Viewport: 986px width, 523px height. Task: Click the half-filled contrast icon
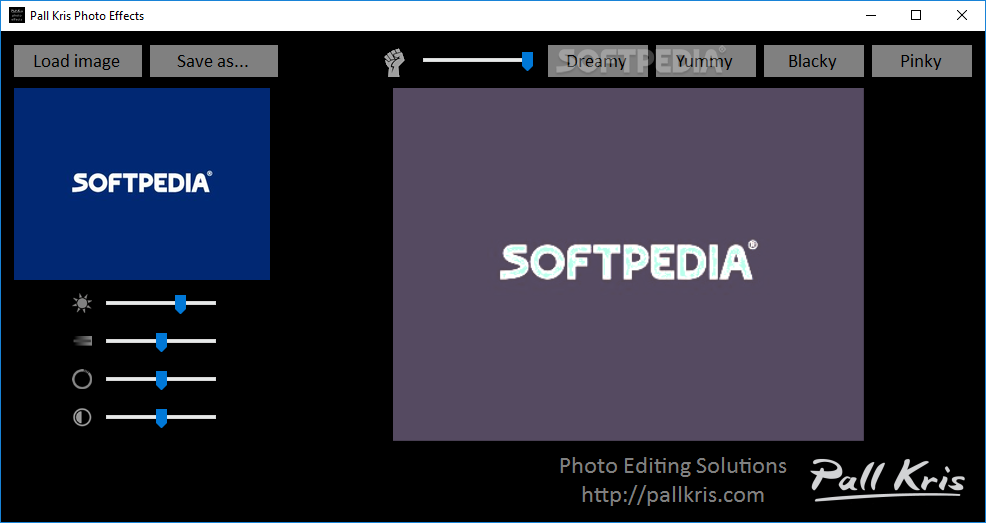82,417
